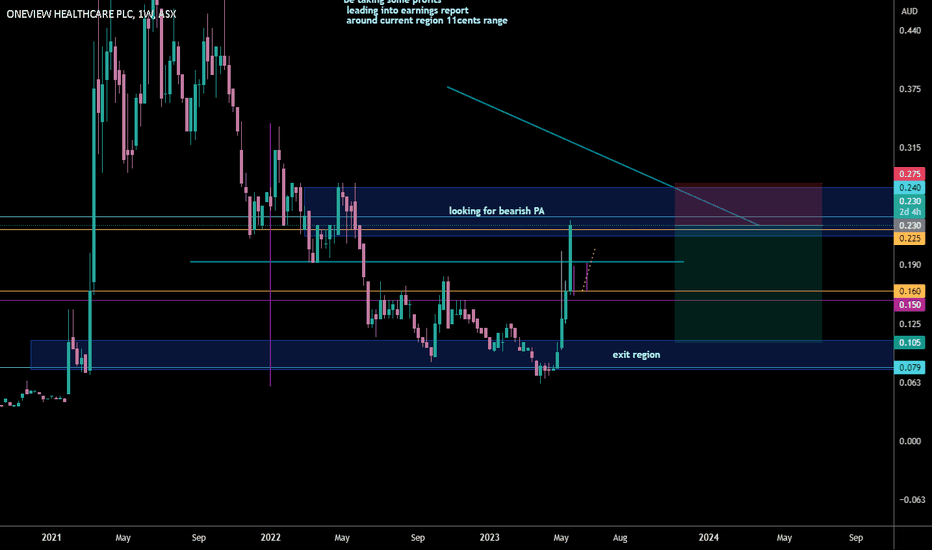
Task: Click the Aug label on time axis
Action: [620, 538]
